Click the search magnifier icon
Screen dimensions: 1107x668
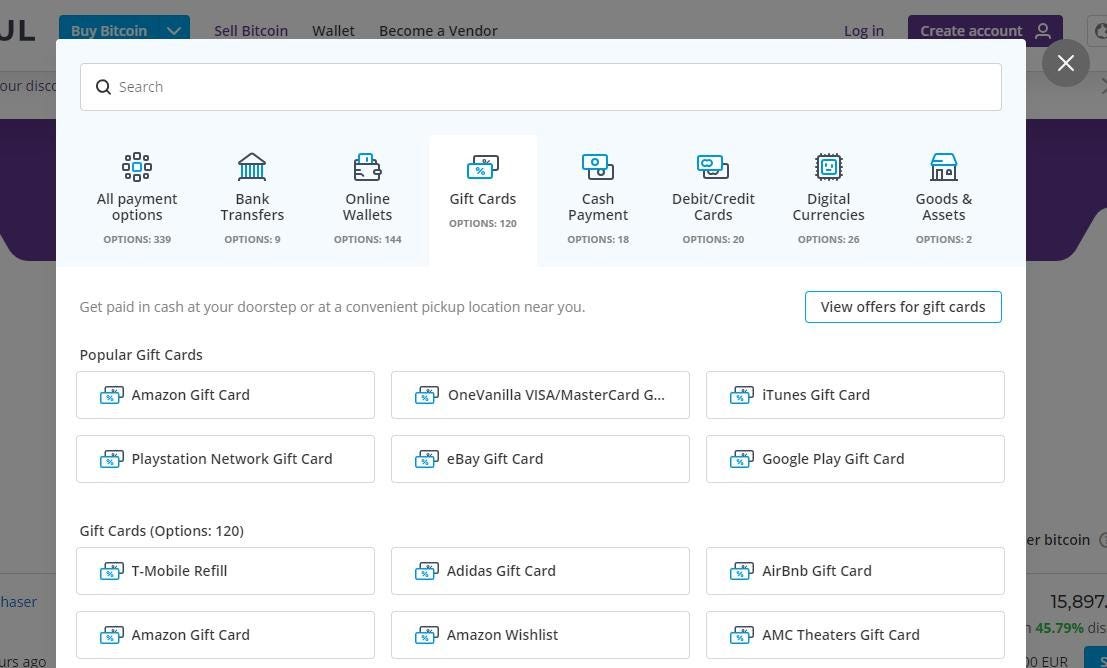click(103, 87)
